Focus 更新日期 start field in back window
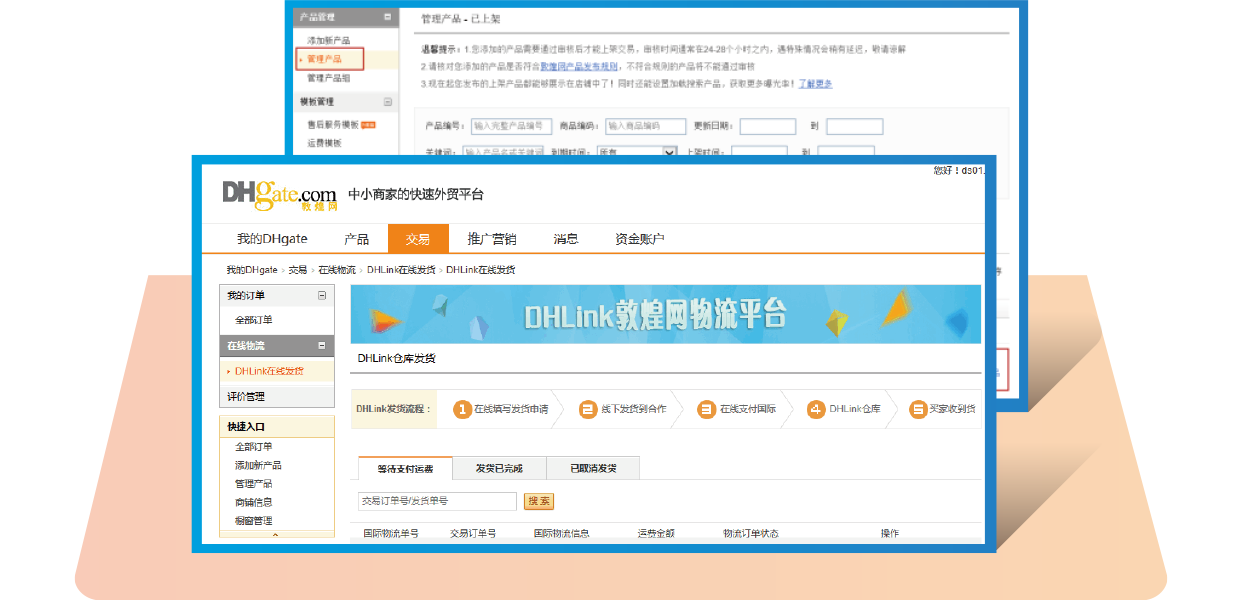Viewport: 1242px width, 600px height. pyautogui.click(x=768, y=126)
